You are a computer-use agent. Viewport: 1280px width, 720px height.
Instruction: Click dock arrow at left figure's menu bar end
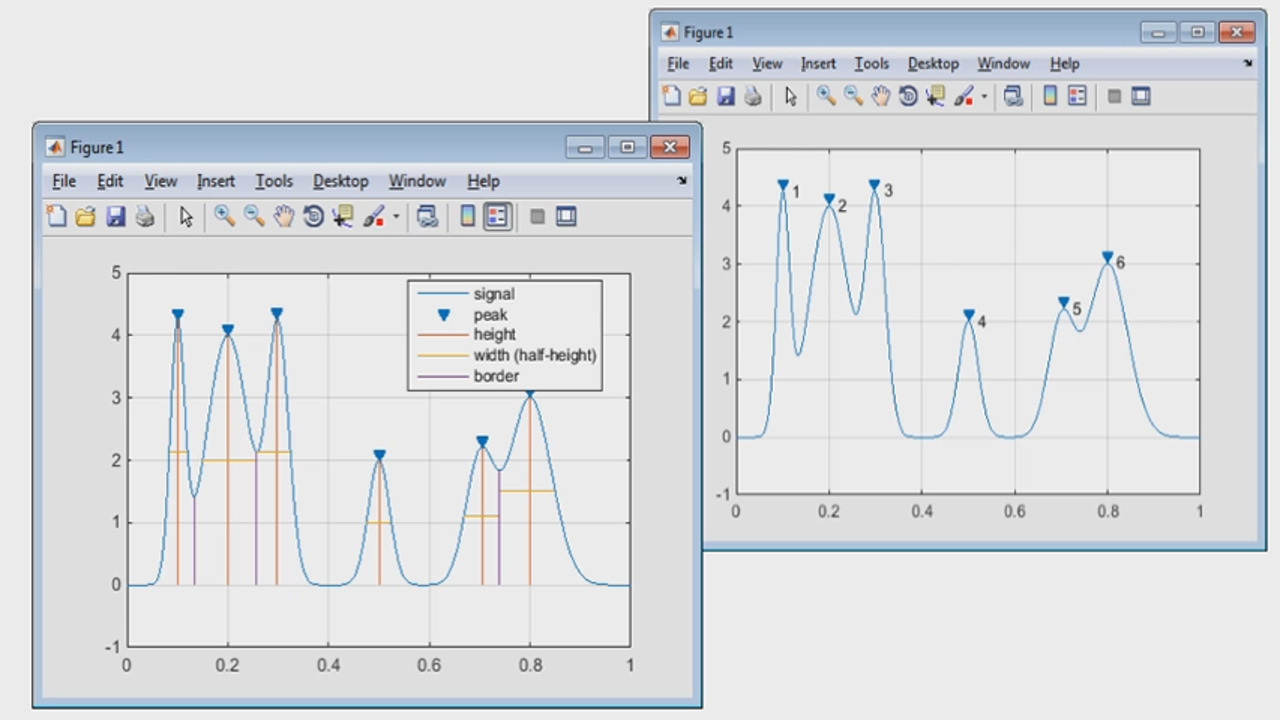click(x=682, y=181)
